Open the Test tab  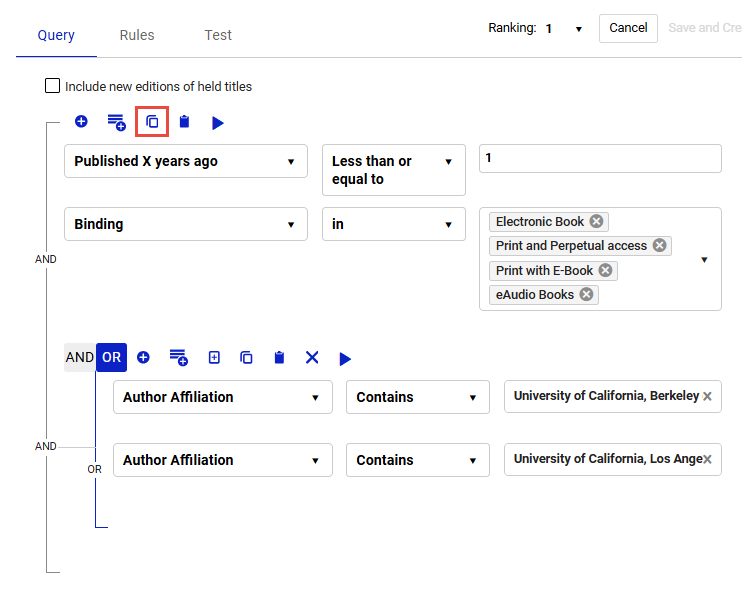pos(218,35)
